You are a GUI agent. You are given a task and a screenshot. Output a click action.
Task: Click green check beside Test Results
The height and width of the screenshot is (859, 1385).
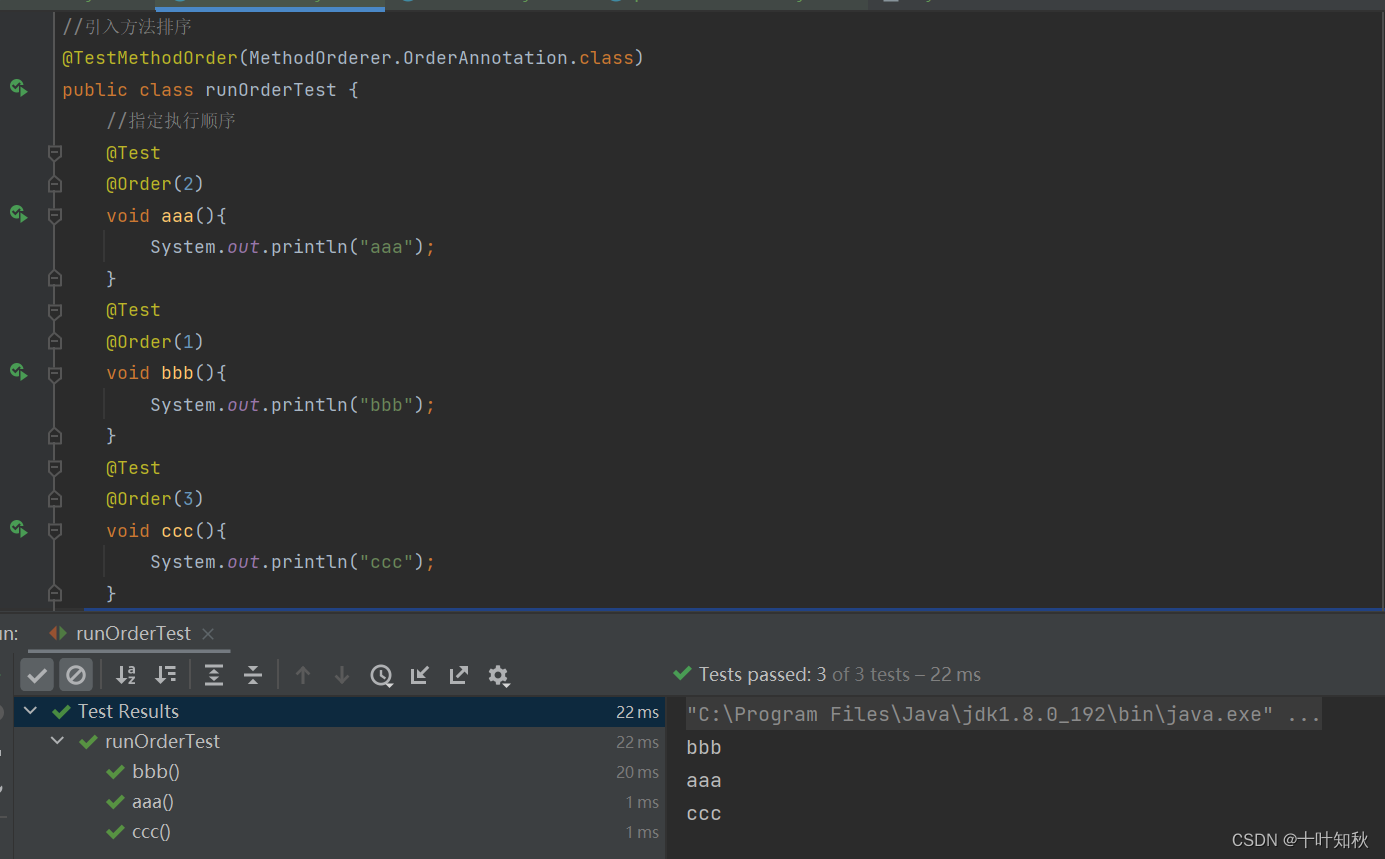(61, 712)
